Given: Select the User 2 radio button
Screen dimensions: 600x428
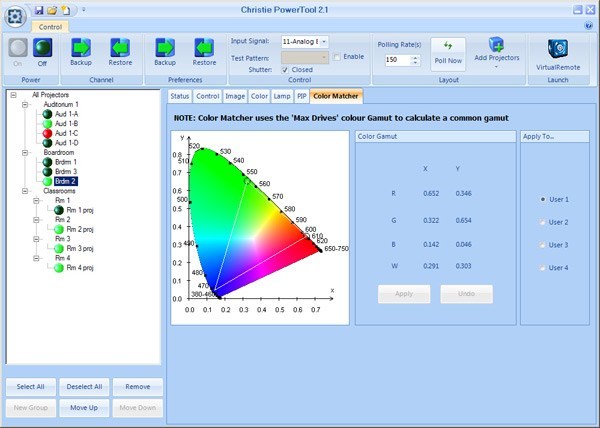Looking at the screenshot, I should [543, 222].
